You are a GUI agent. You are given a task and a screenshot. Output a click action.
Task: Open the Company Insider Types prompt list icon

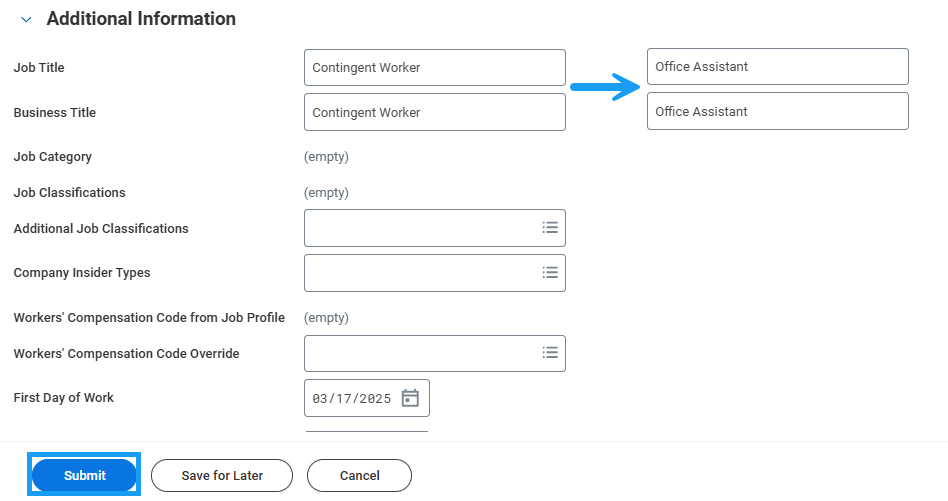[x=549, y=272]
